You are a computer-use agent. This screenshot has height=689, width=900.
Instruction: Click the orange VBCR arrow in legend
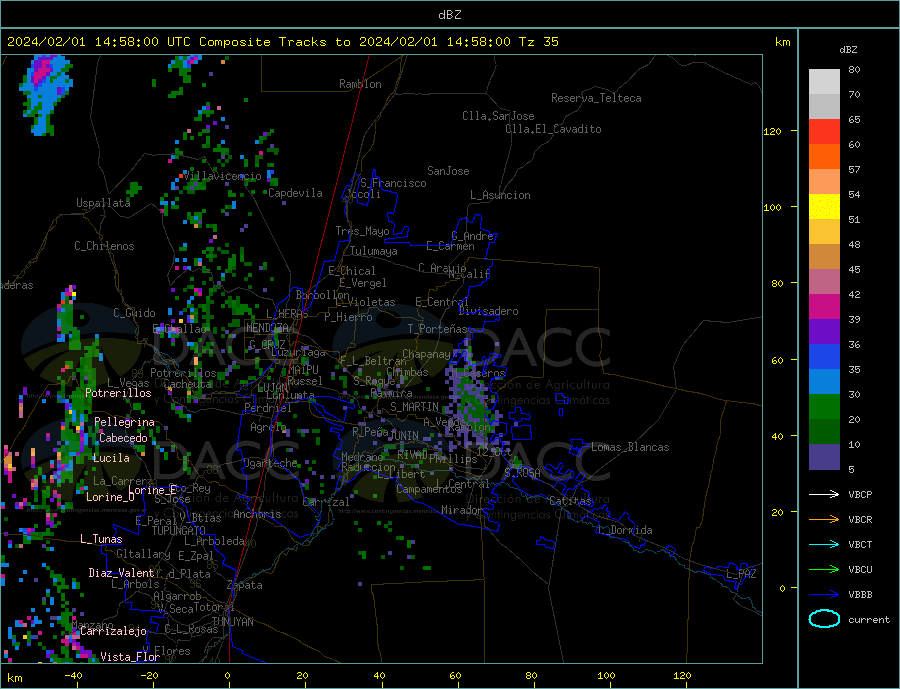click(824, 520)
